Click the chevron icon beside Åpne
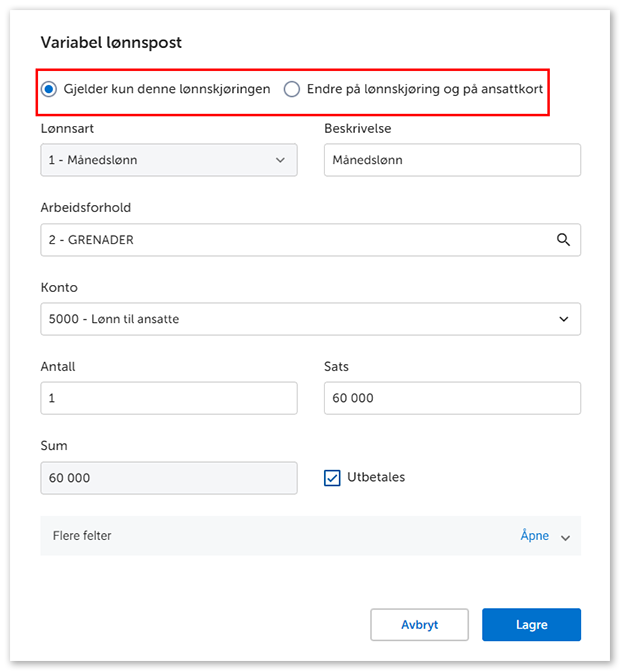The height and width of the screenshot is (671, 620). [x=565, y=537]
